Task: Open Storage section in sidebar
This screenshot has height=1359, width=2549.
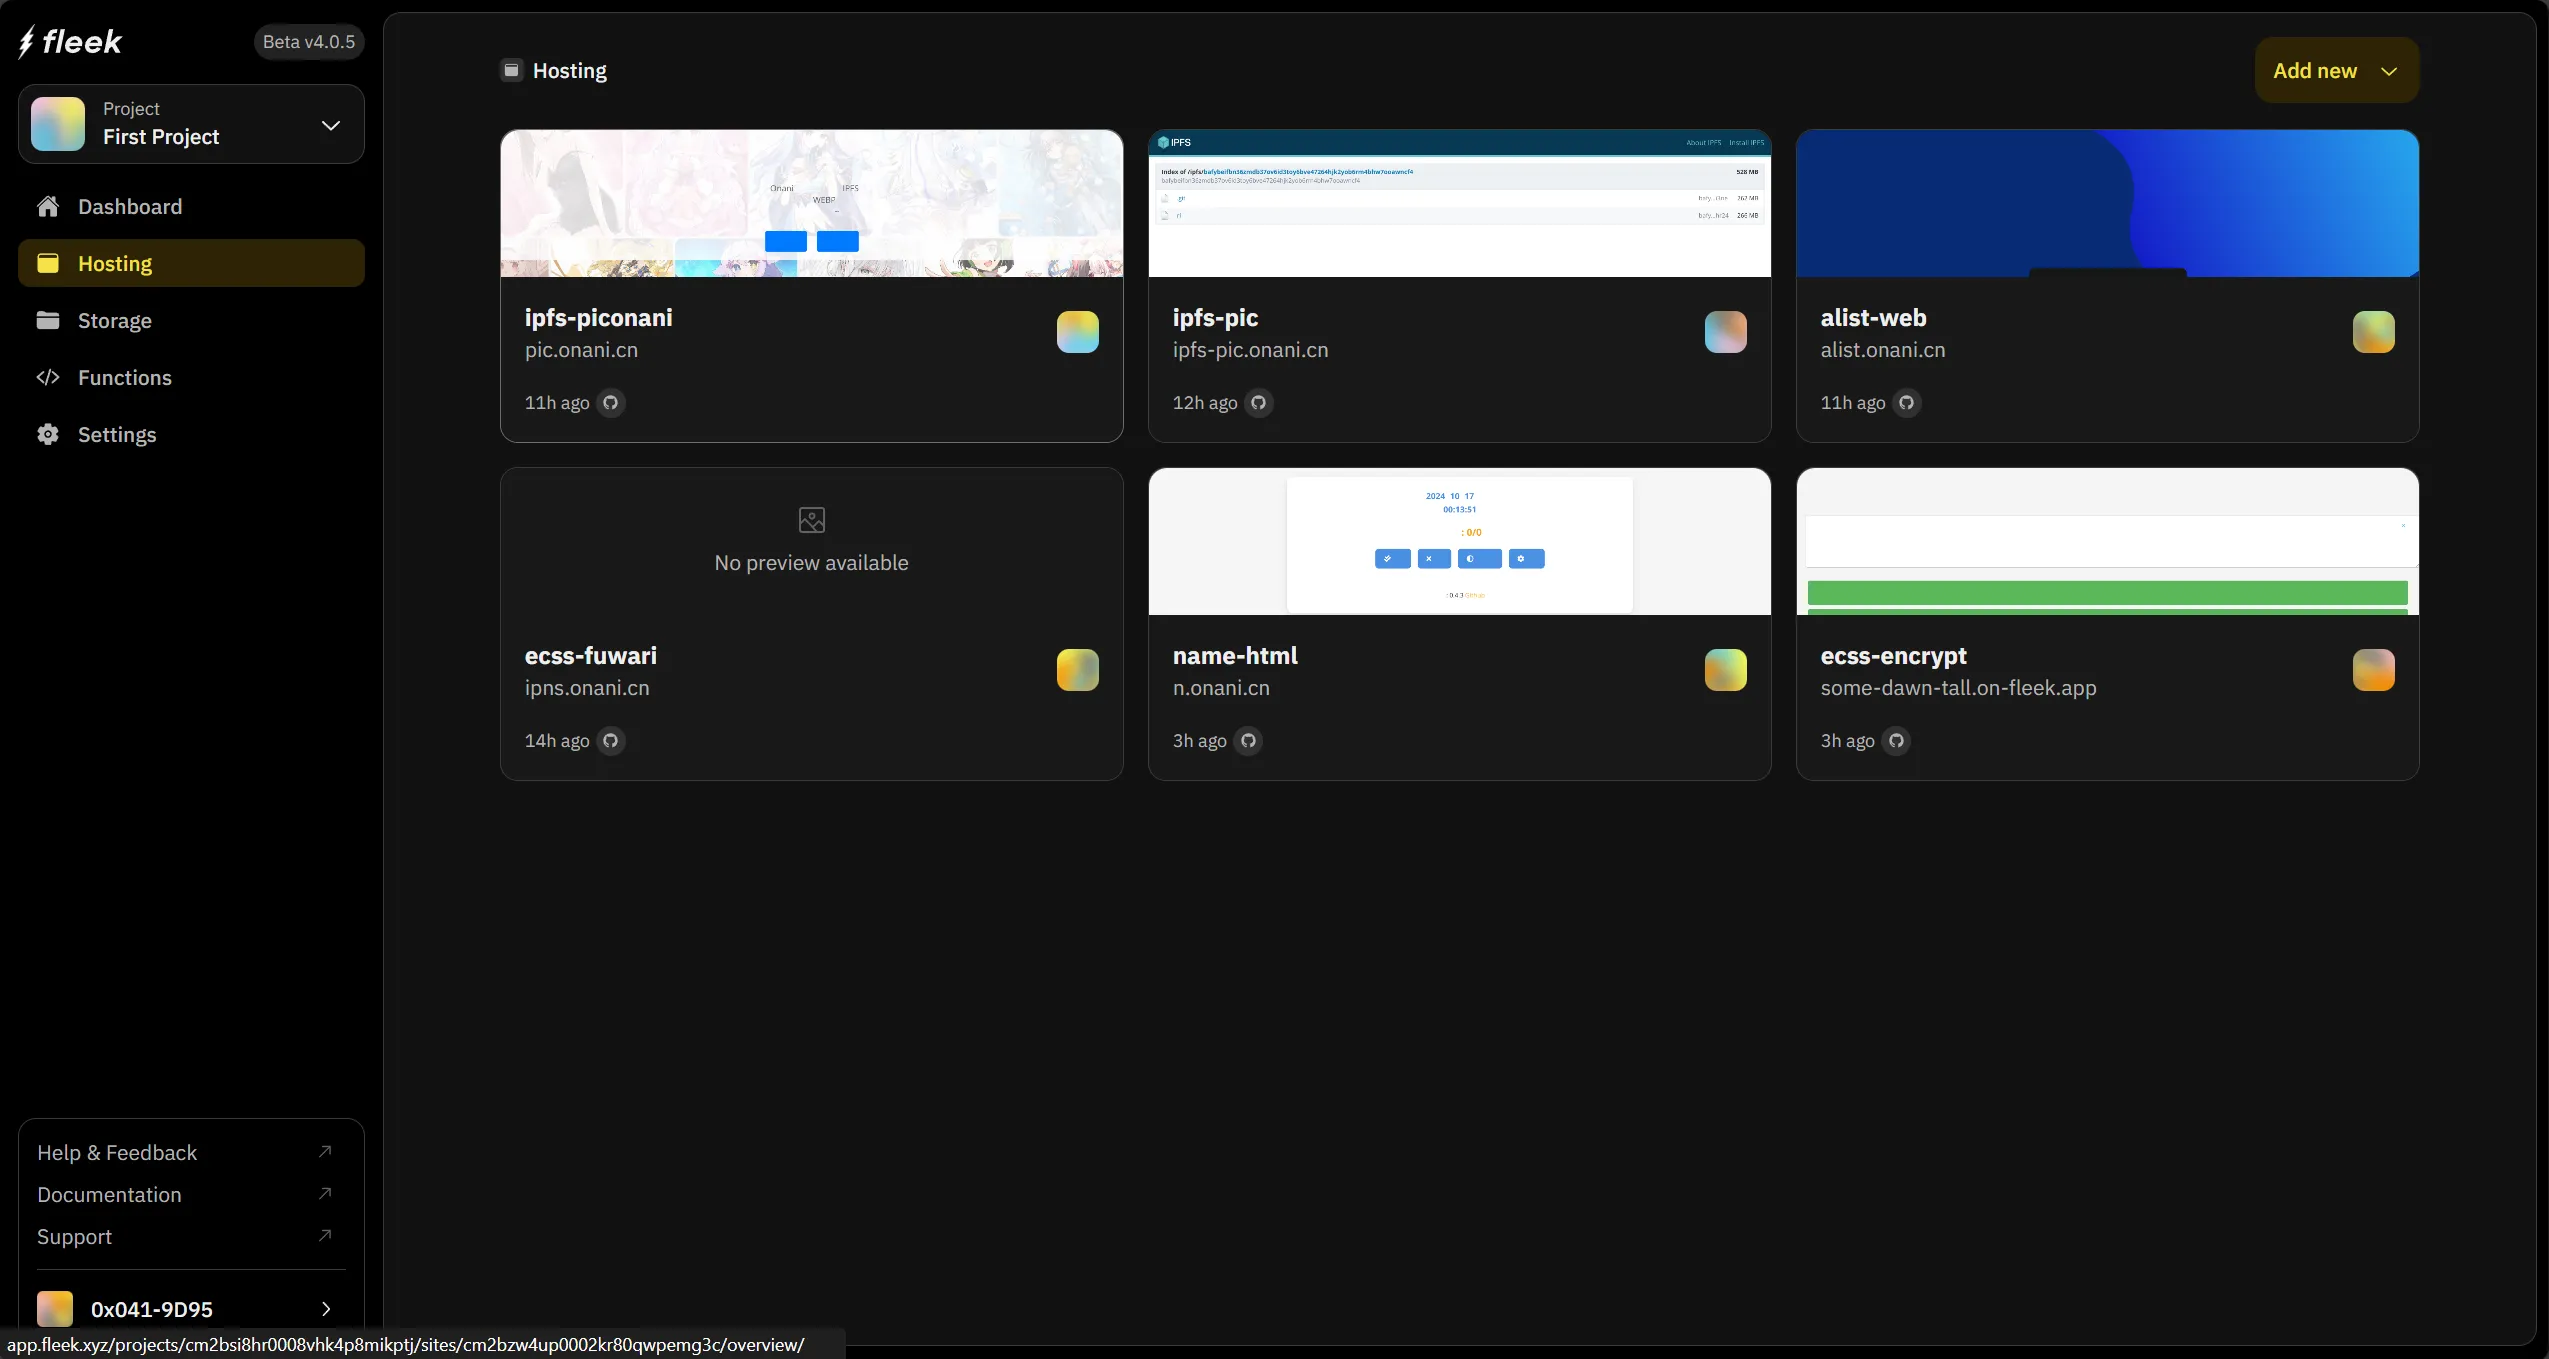Action: (114, 321)
